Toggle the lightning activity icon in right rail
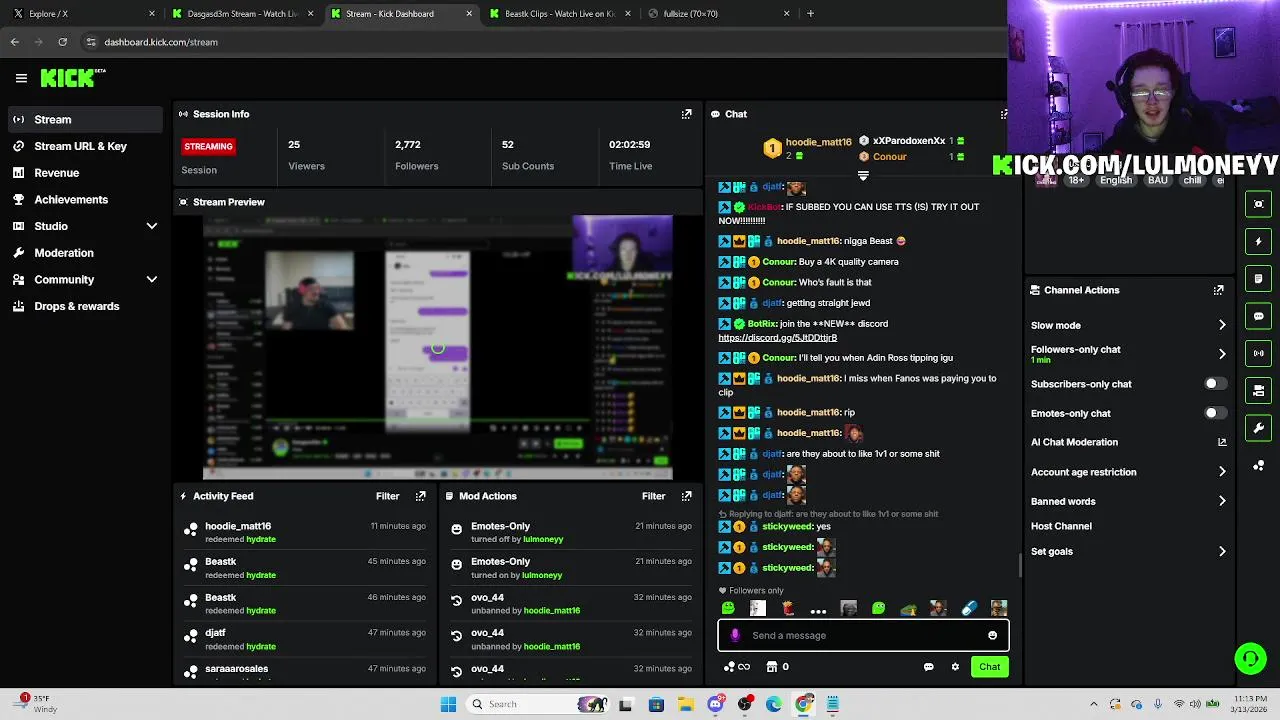Viewport: 1280px width, 720px height. [1259, 241]
